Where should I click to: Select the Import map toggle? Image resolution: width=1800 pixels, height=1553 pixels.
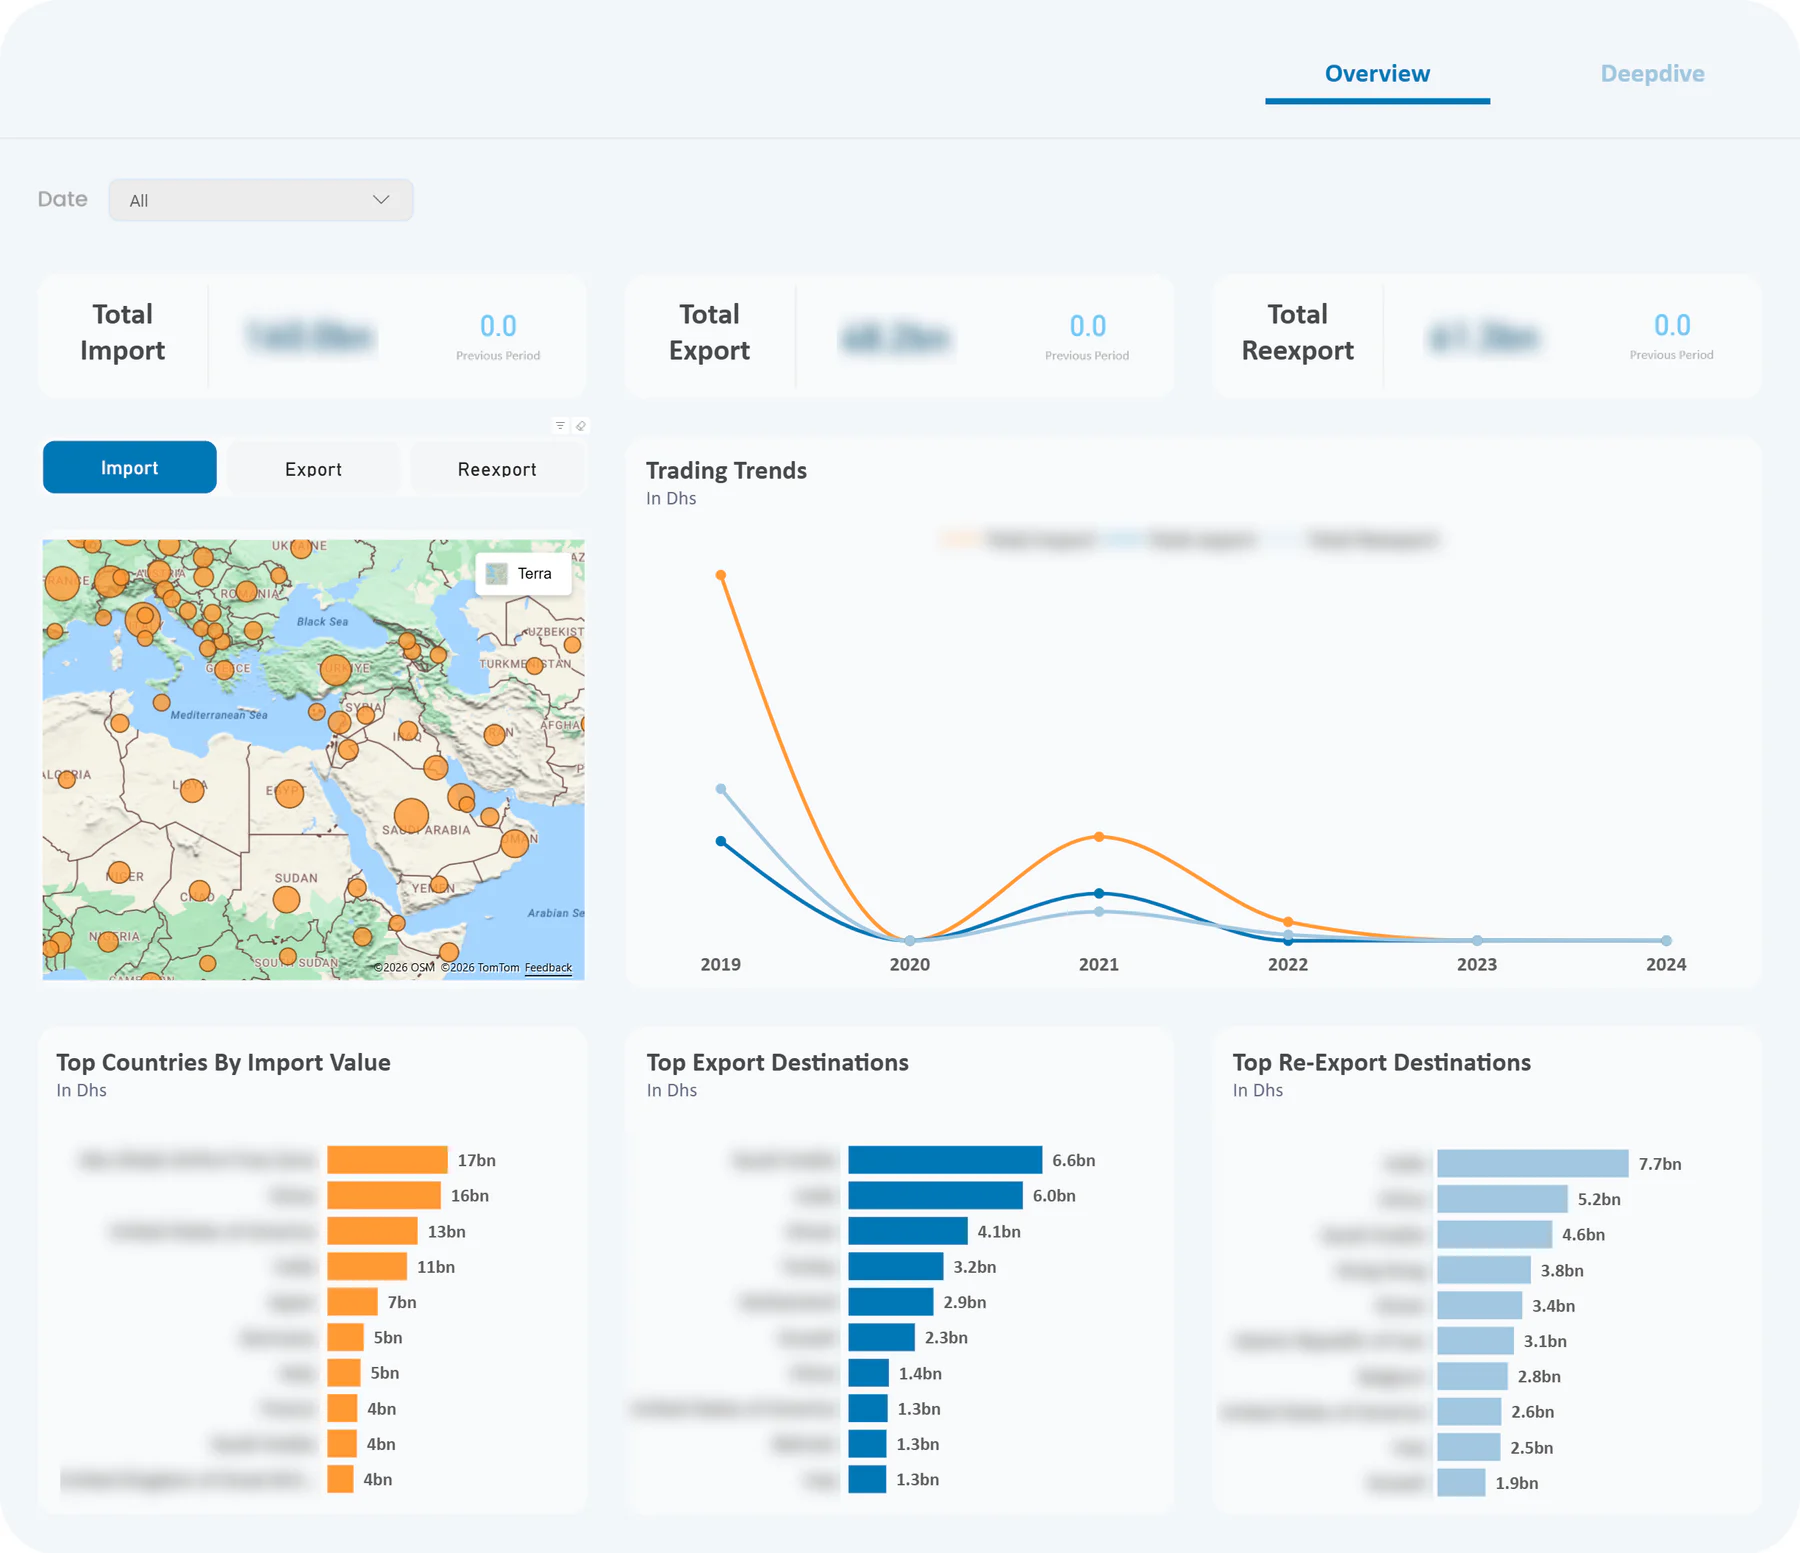[x=130, y=467]
